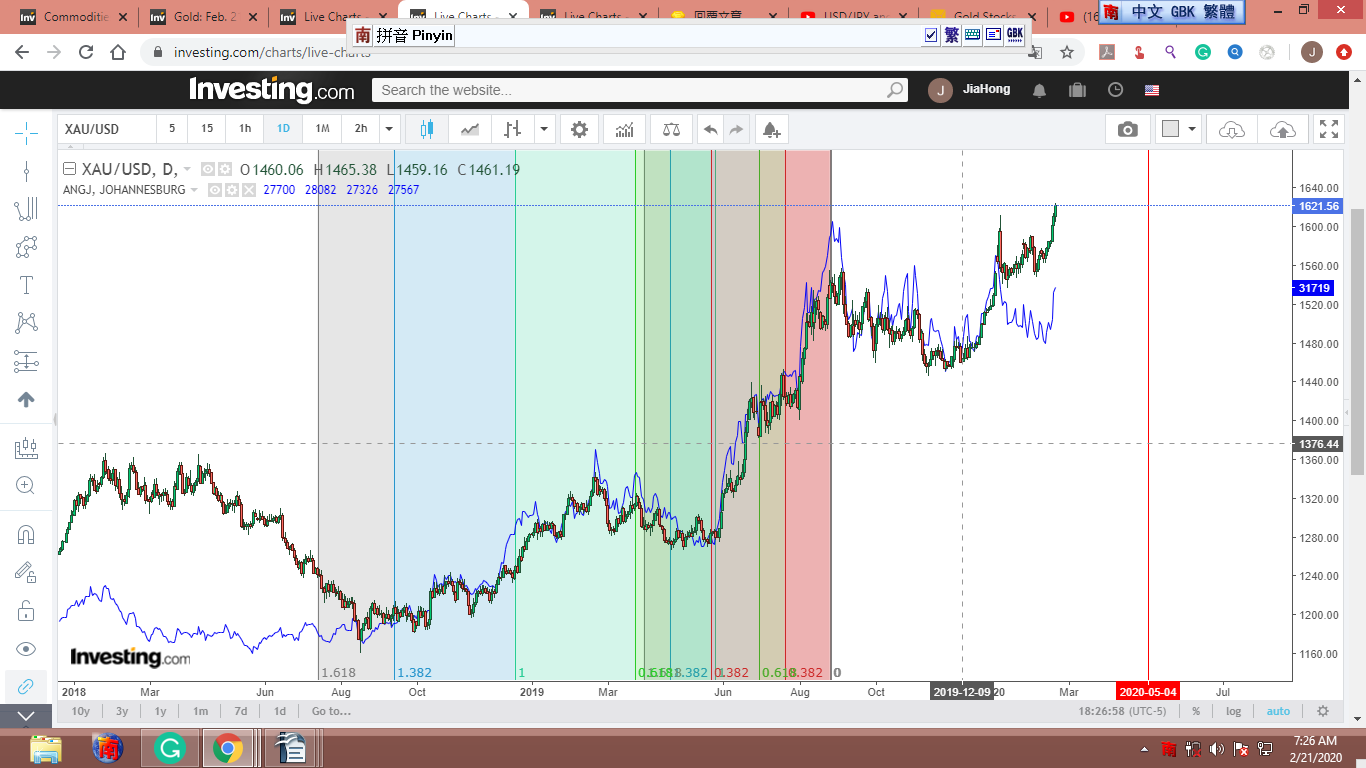
Task: Click the compare symbols scales icon
Action: (671, 129)
